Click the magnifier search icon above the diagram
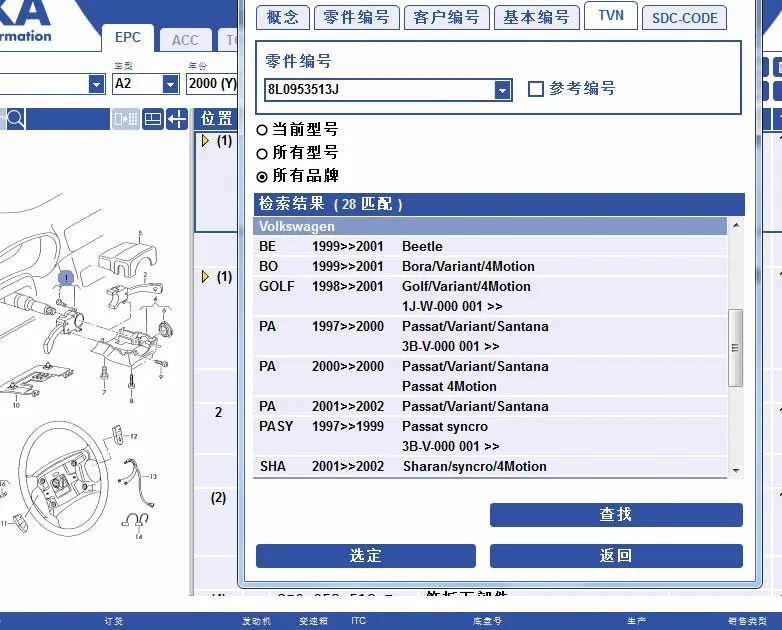The image size is (782, 630). (x=15, y=119)
